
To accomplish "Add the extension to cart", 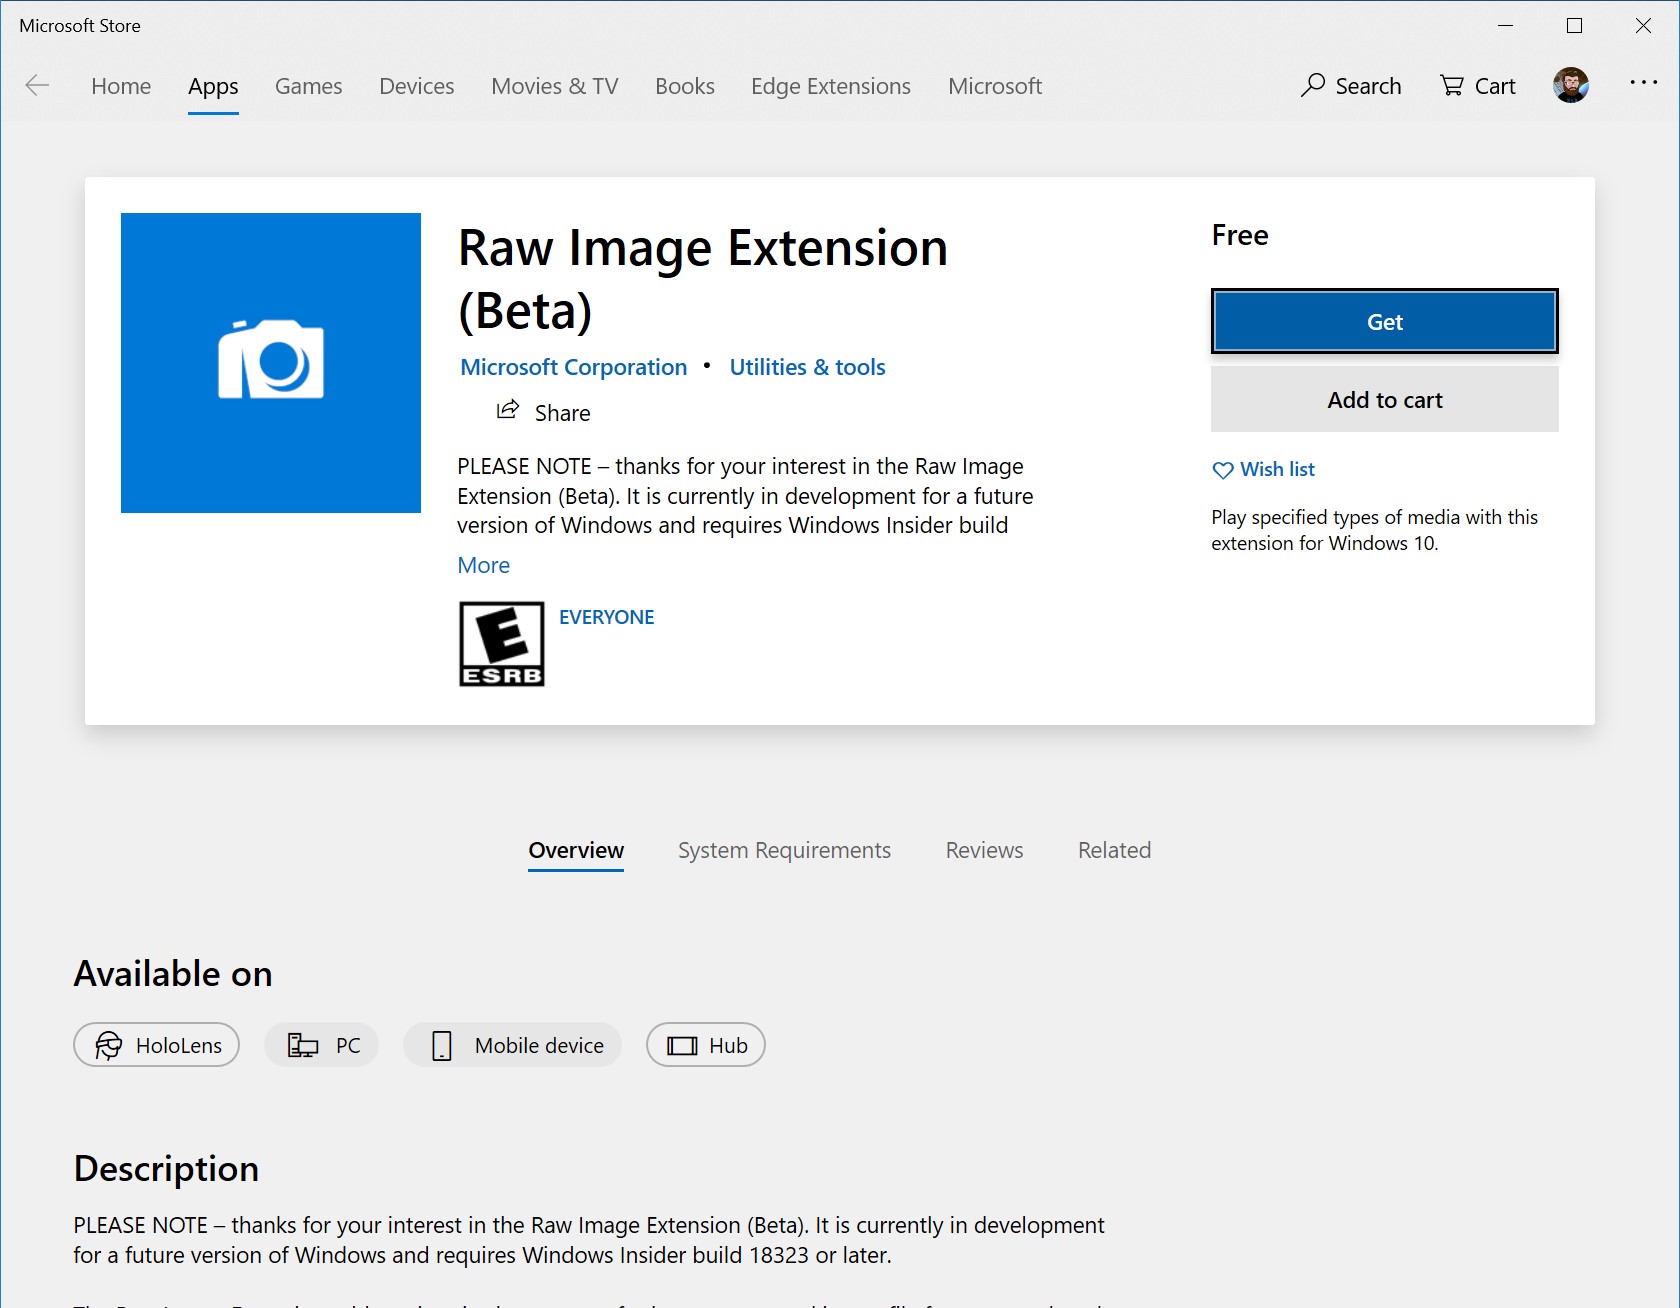I will [x=1384, y=399].
